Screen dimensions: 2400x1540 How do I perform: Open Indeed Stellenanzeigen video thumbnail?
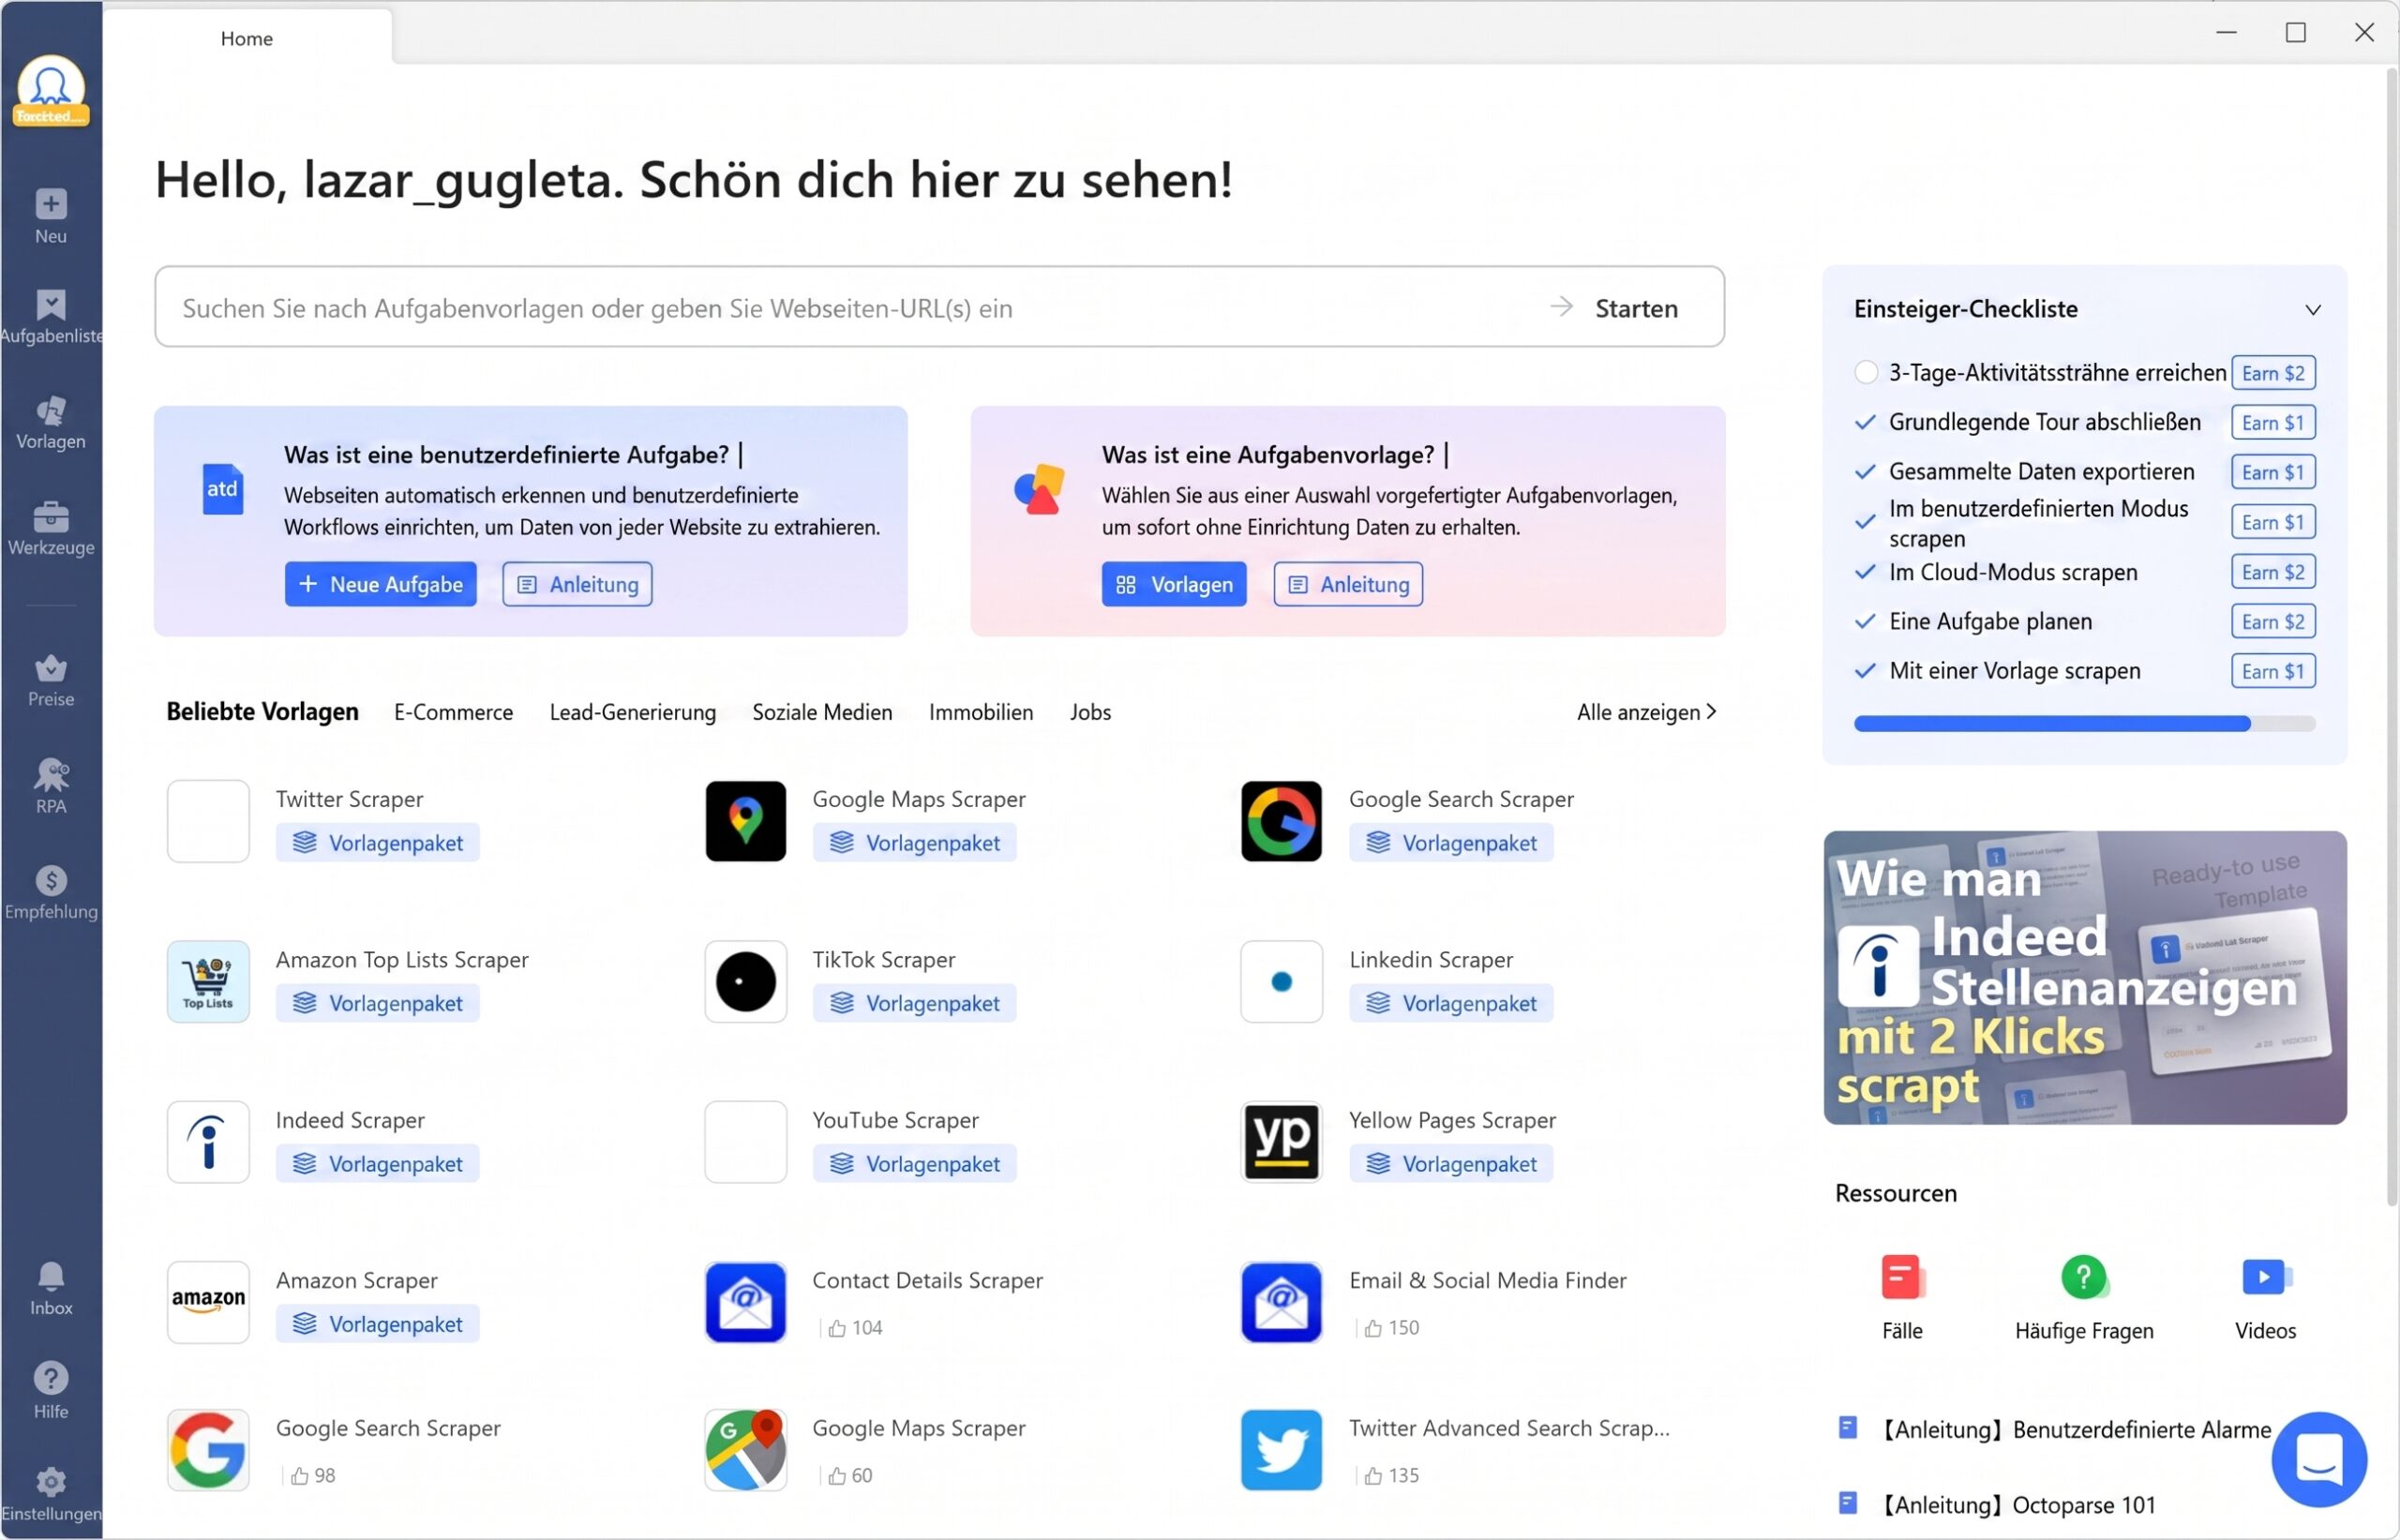click(x=2085, y=978)
